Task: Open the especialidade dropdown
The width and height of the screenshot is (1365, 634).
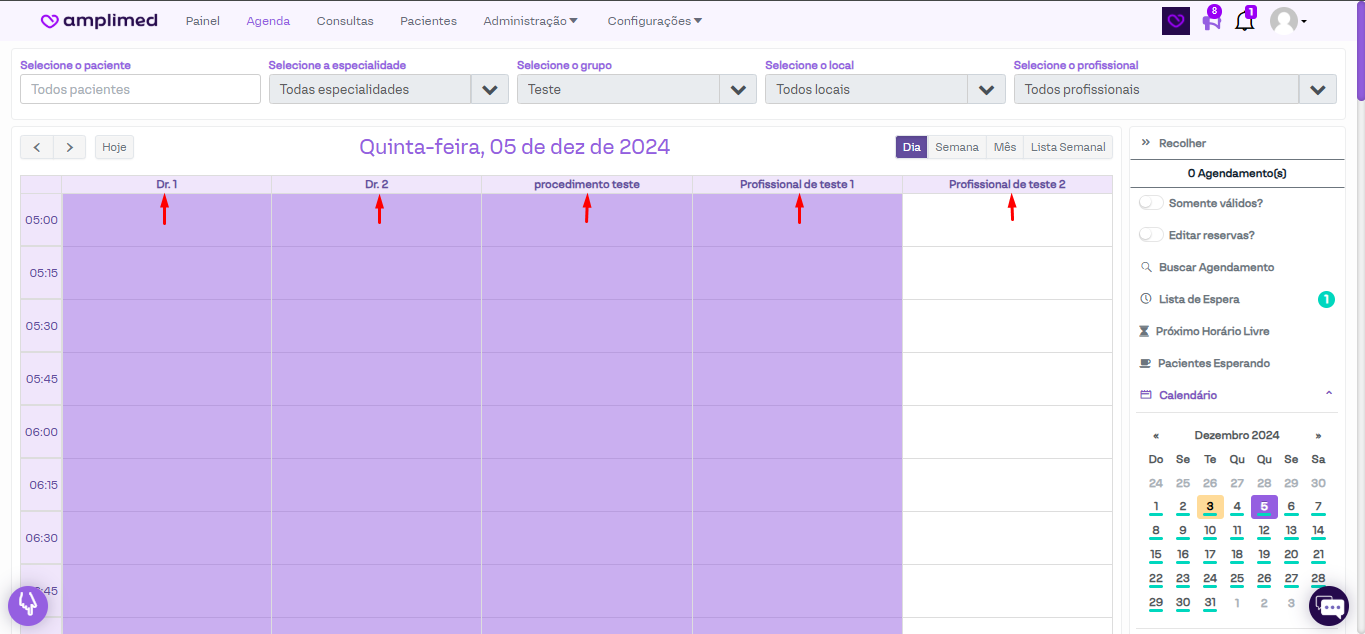Action: click(x=489, y=89)
